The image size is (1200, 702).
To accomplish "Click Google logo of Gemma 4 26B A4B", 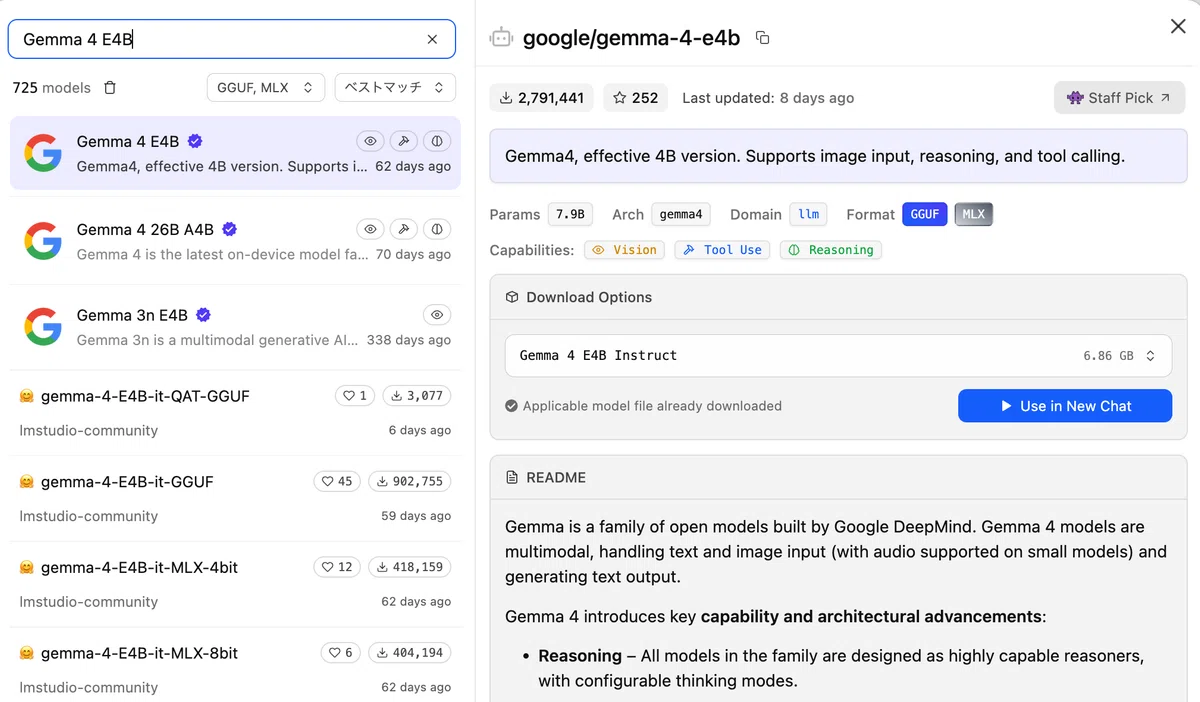I will point(43,241).
